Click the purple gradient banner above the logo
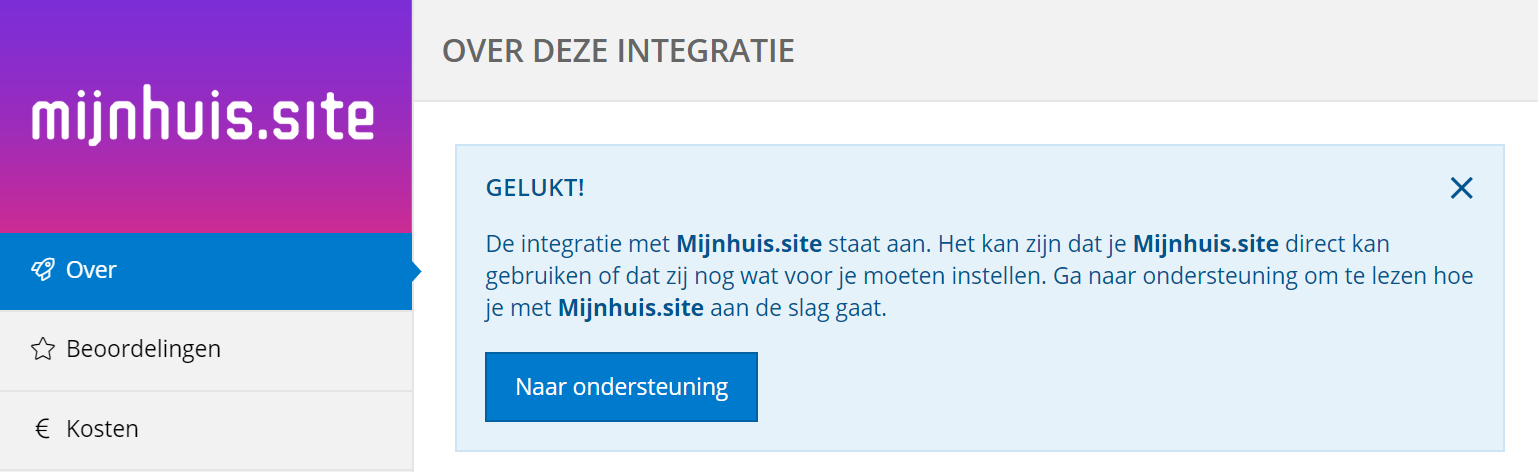The height and width of the screenshot is (472, 1538). tap(205, 40)
